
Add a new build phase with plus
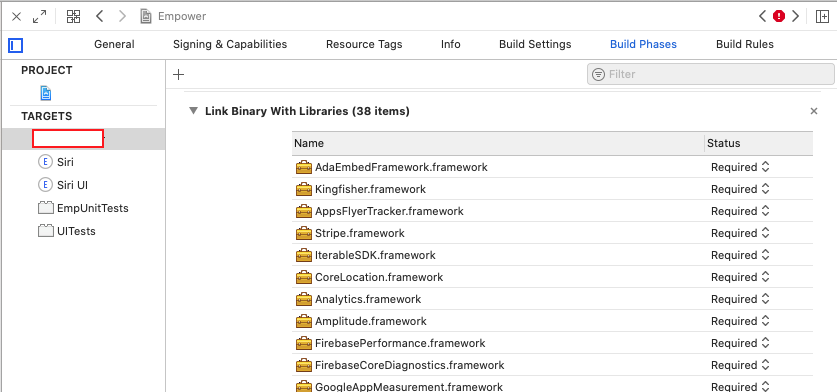pos(179,74)
